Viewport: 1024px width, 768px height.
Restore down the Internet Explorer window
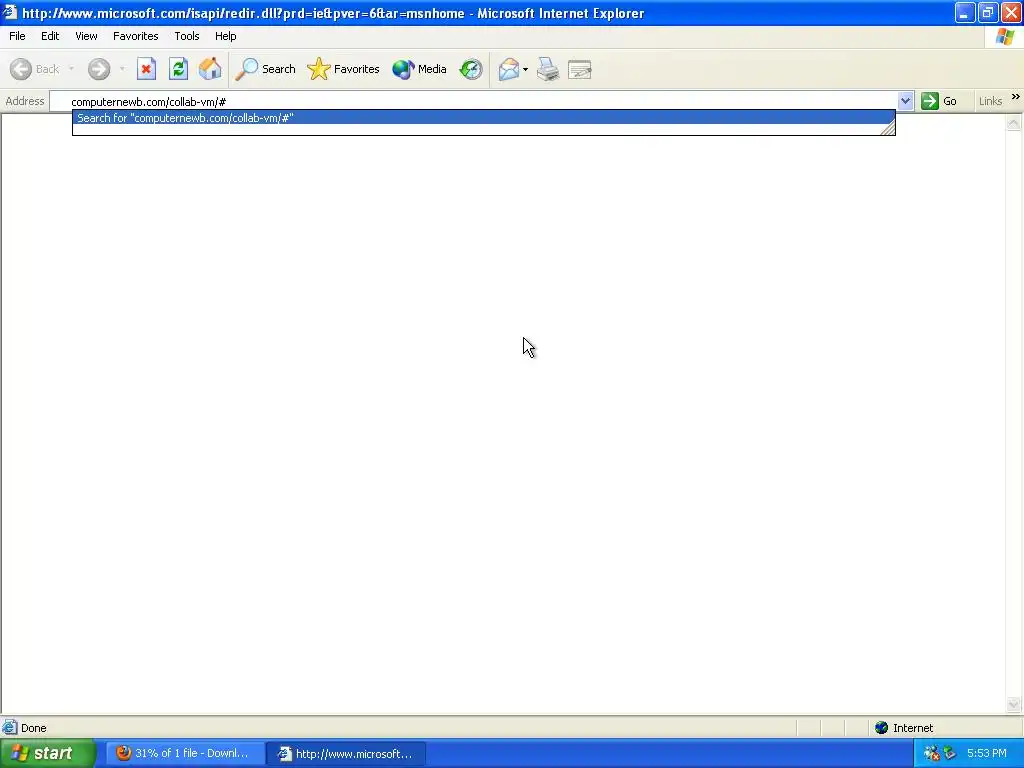pyautogui.click(x=987, y=12)
